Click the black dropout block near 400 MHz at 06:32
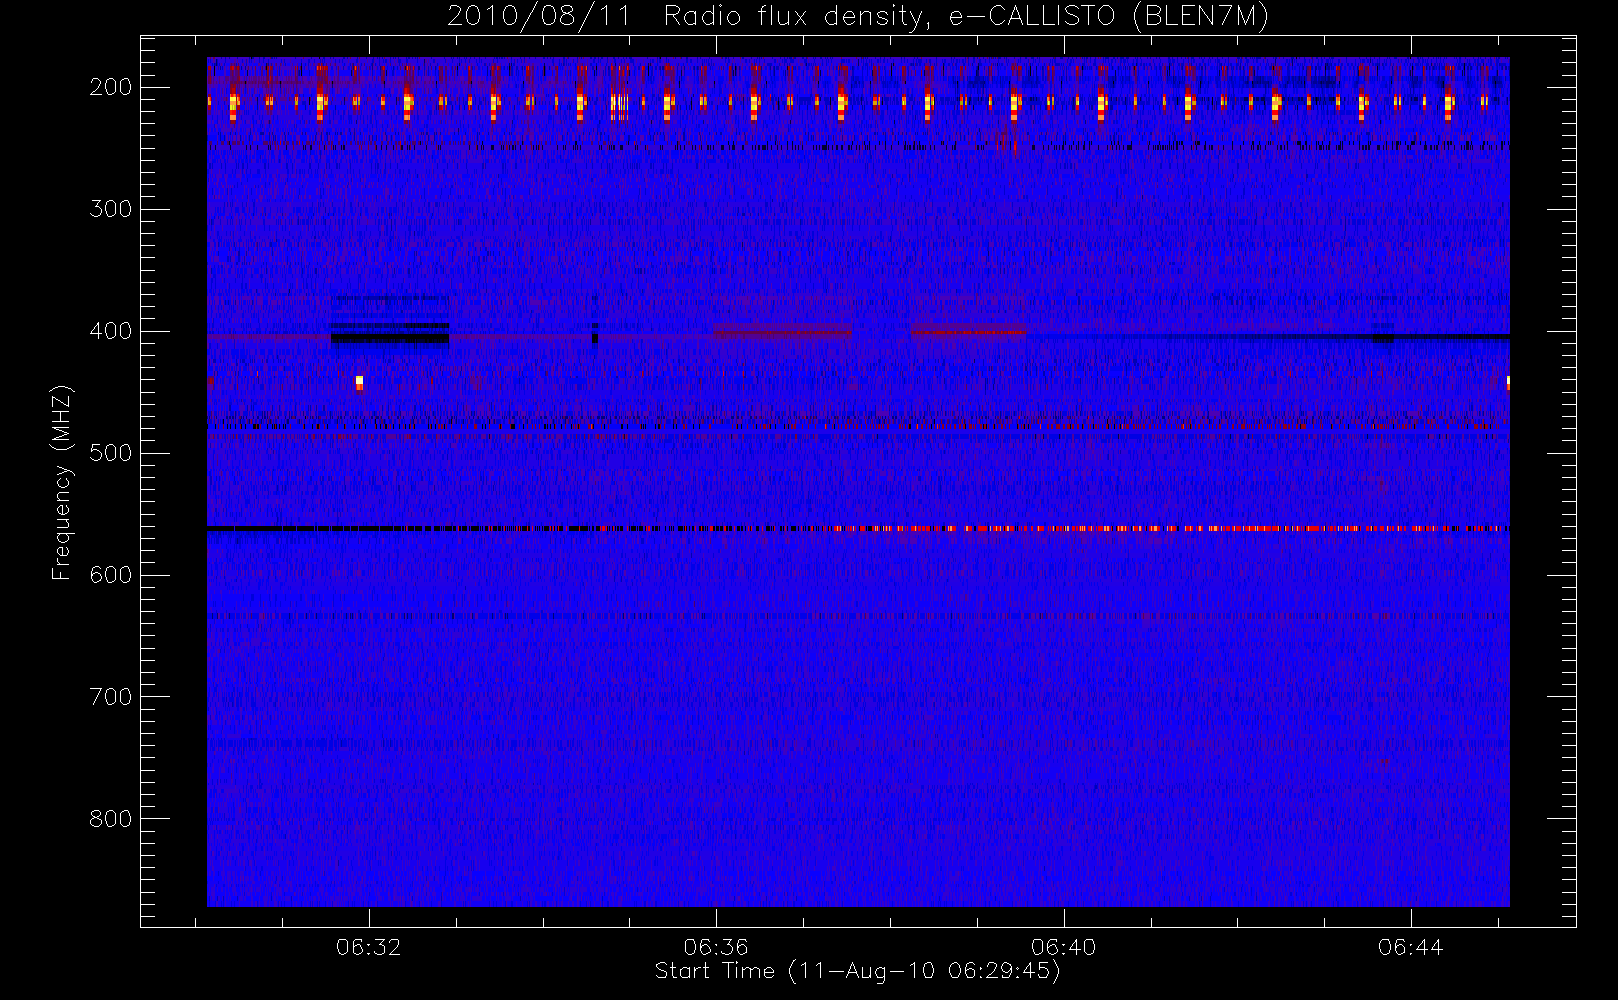 (x=390, y=338)
